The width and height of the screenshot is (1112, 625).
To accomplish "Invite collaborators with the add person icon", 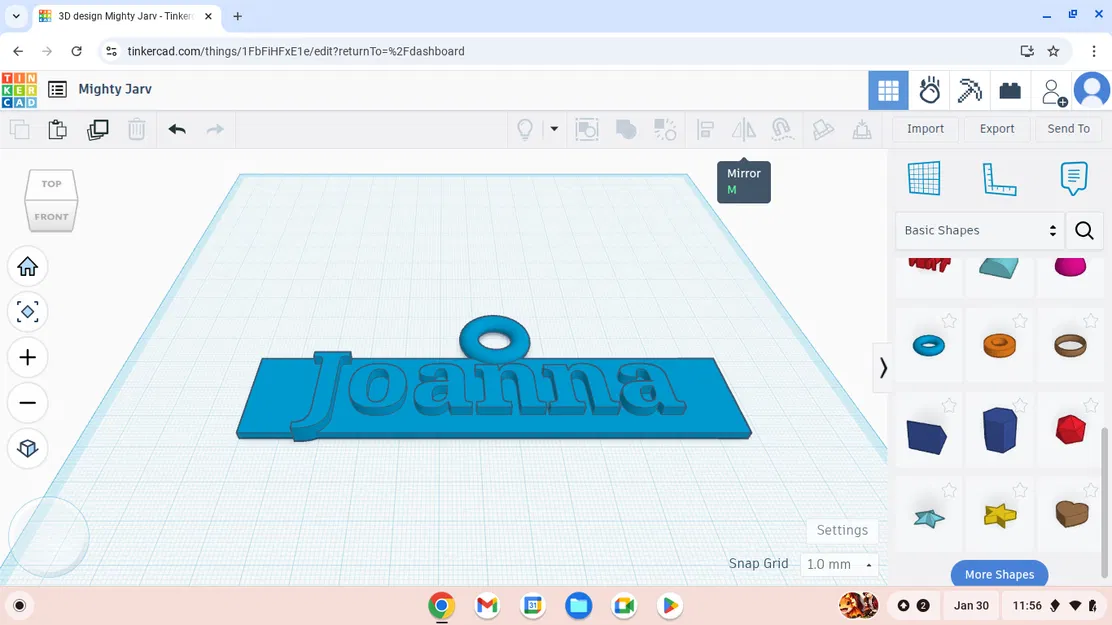I will pyautogui.click(x=1053, y=92).
